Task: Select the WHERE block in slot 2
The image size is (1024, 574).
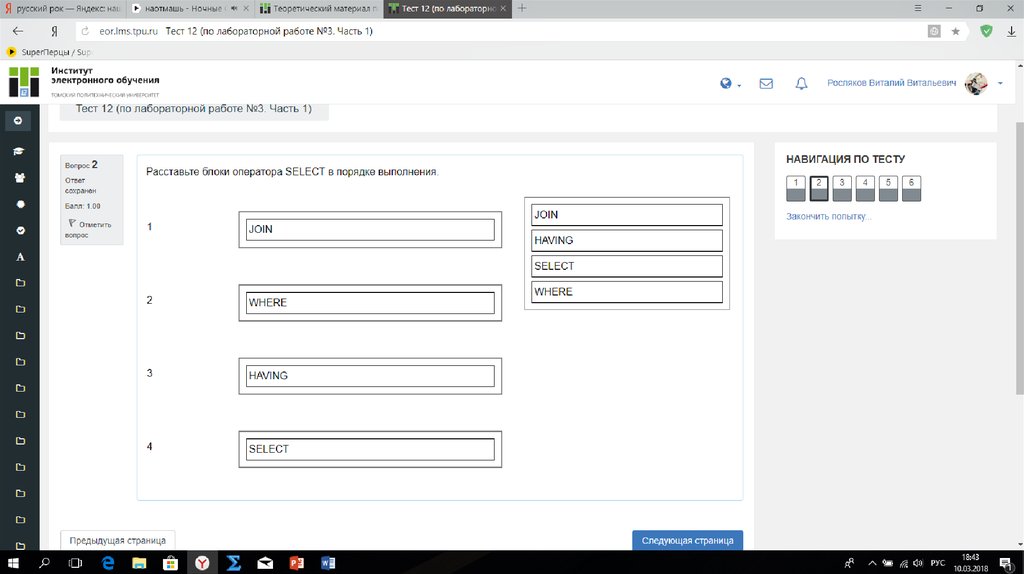Action: (x=370, y=302)
